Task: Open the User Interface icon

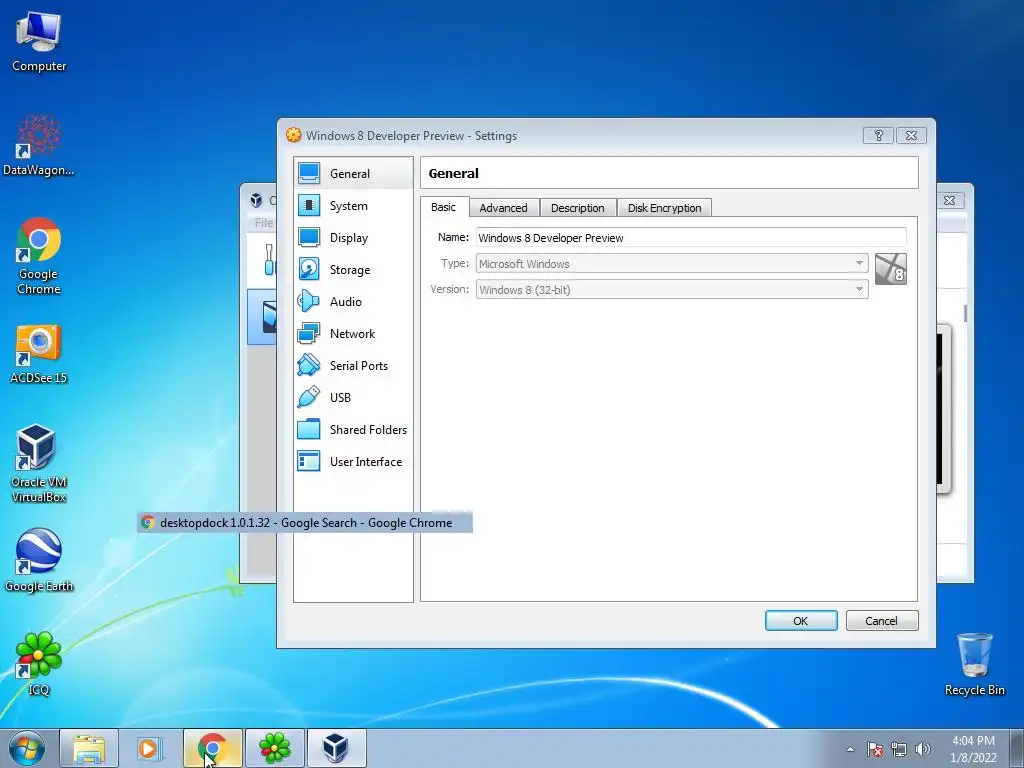Action: click(309, 461)
